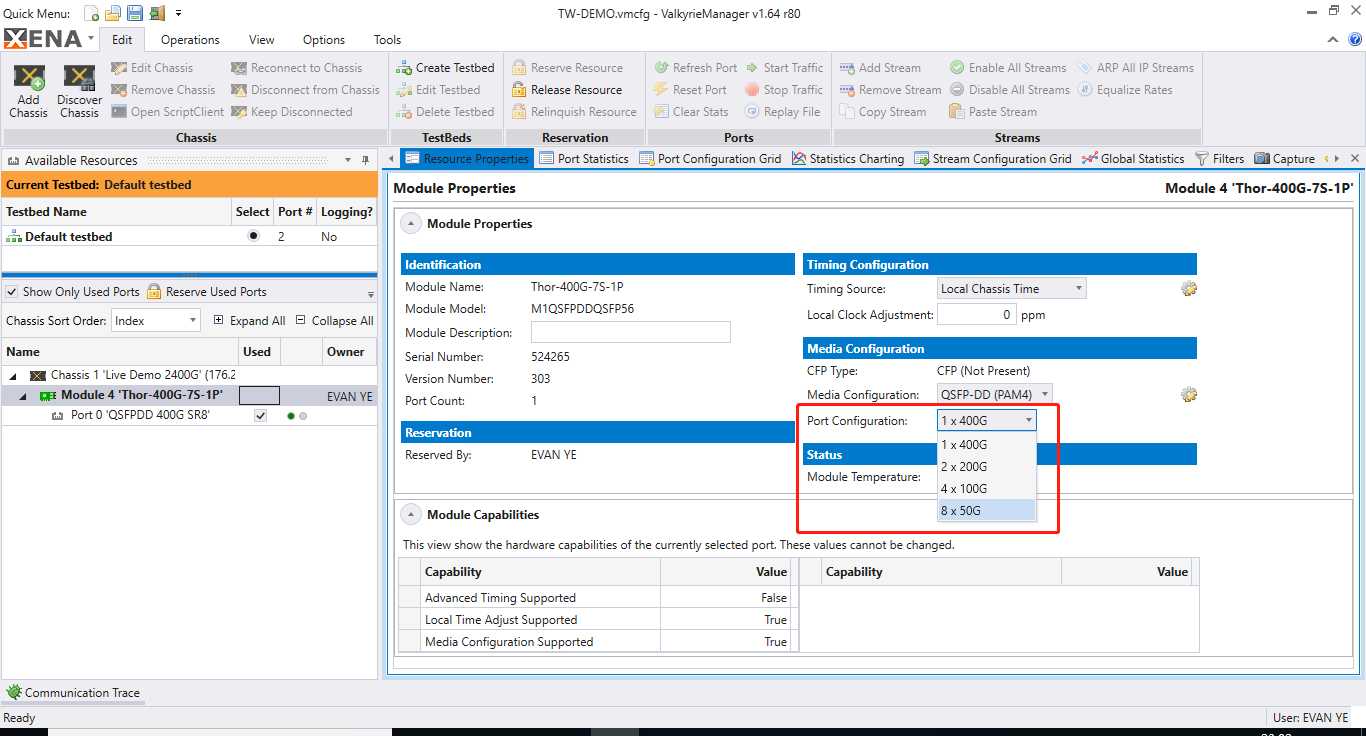
Task: Select the Default testbed radio button
Action: click(x=253, y=236)
